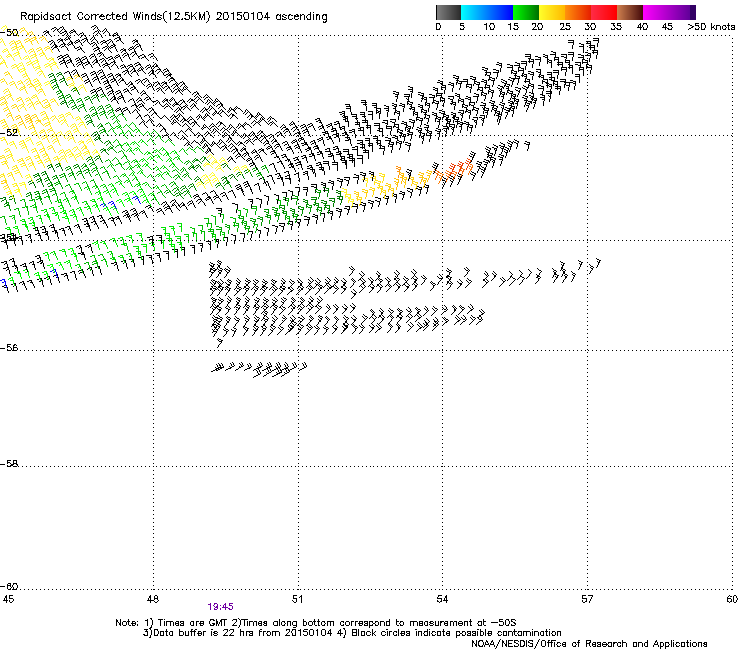Viewport: 740px width, 650px height.
Task: Click the NOAA/NESDIS credit text
Action: (x=589, y=644)
